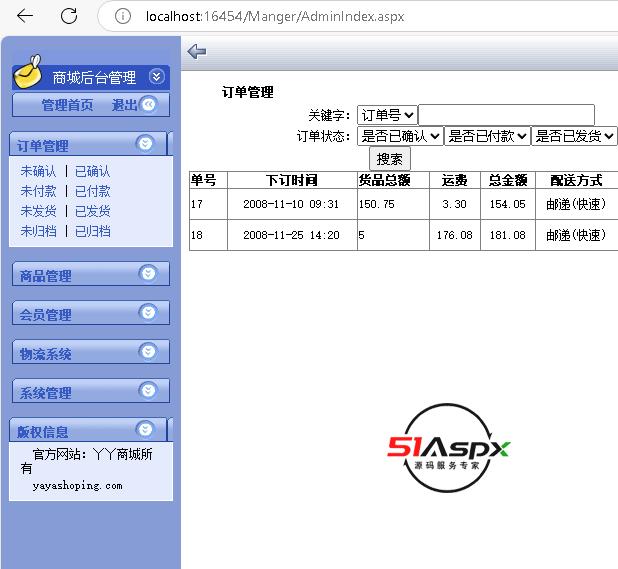The height and width of the screenshot is (569, 618).
Task: Show 已发货 orders
Action: click(x=93, y=211)
